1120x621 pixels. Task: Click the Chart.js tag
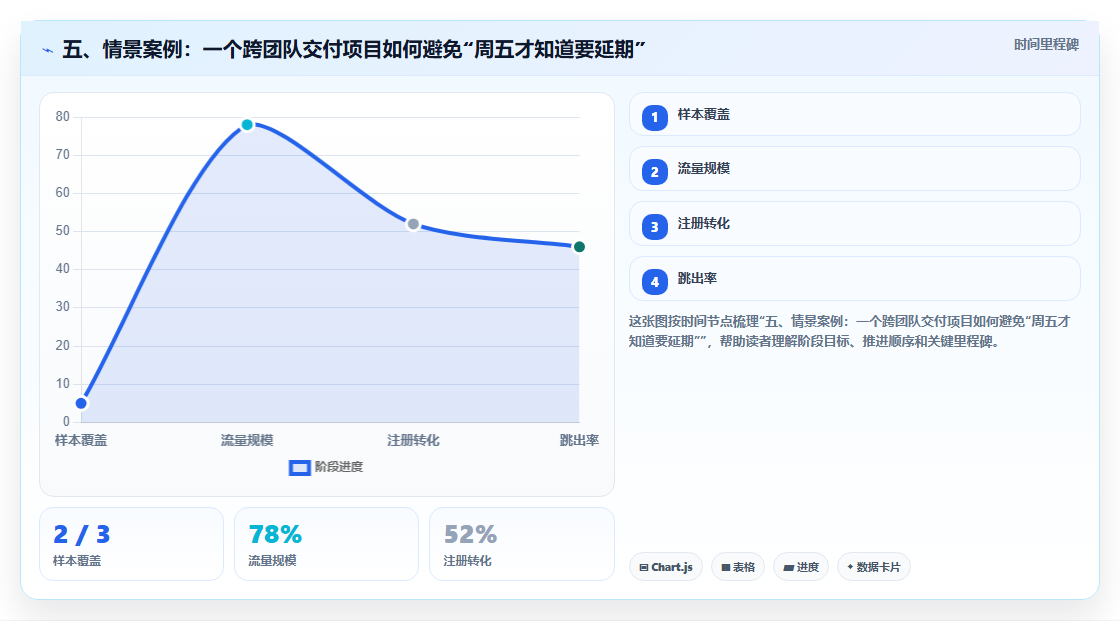click(x=666, y=567)
